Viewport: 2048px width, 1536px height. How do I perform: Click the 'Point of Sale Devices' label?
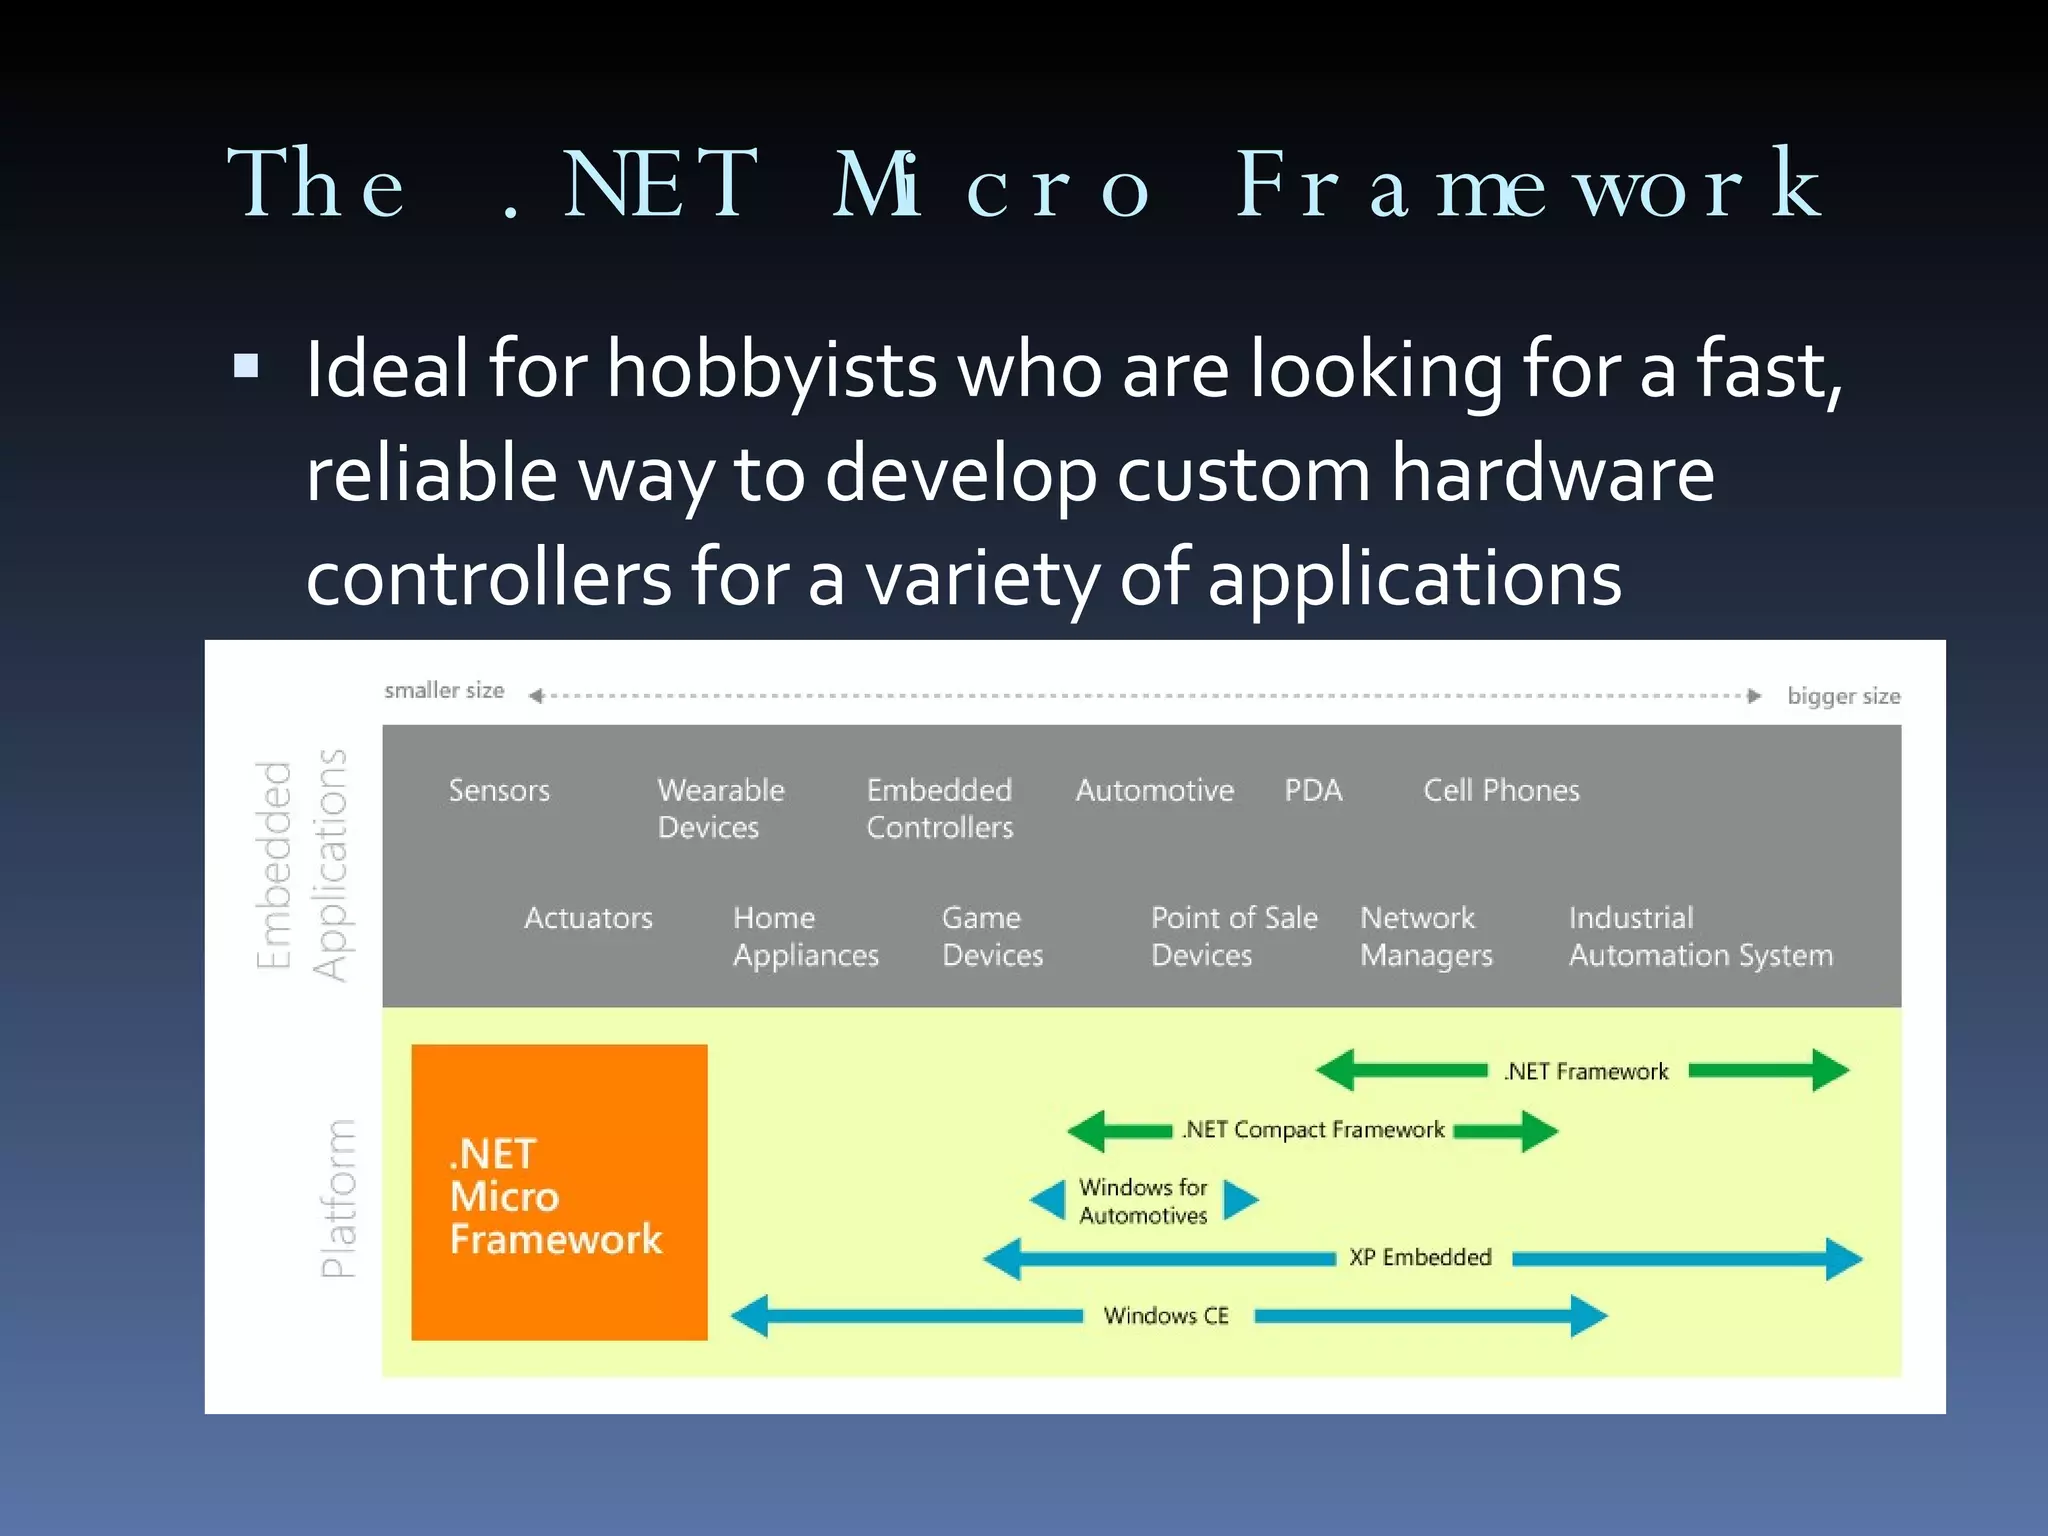click(x=1234, y=936)
